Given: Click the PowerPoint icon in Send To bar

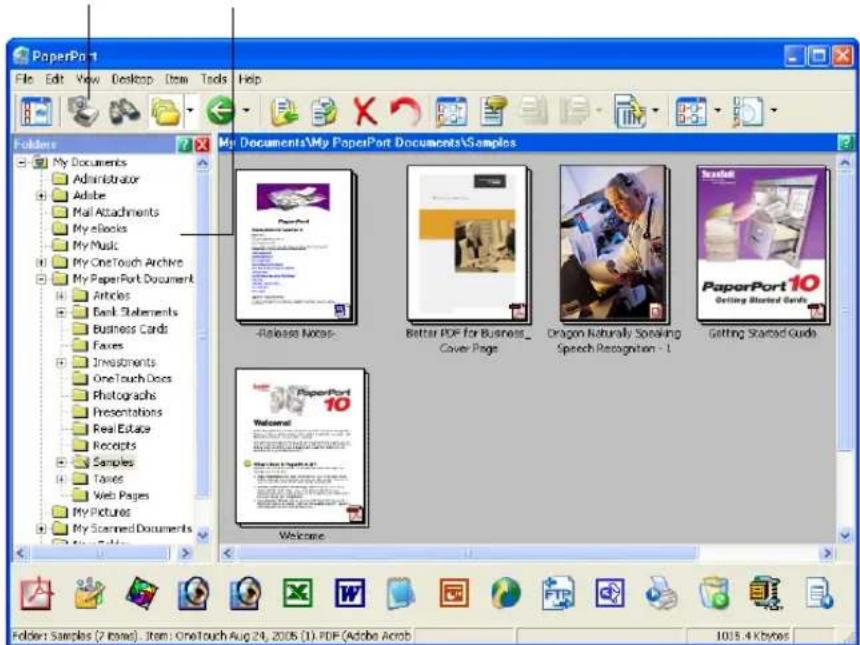Looking at the screenshot, I should click(454, 594).
